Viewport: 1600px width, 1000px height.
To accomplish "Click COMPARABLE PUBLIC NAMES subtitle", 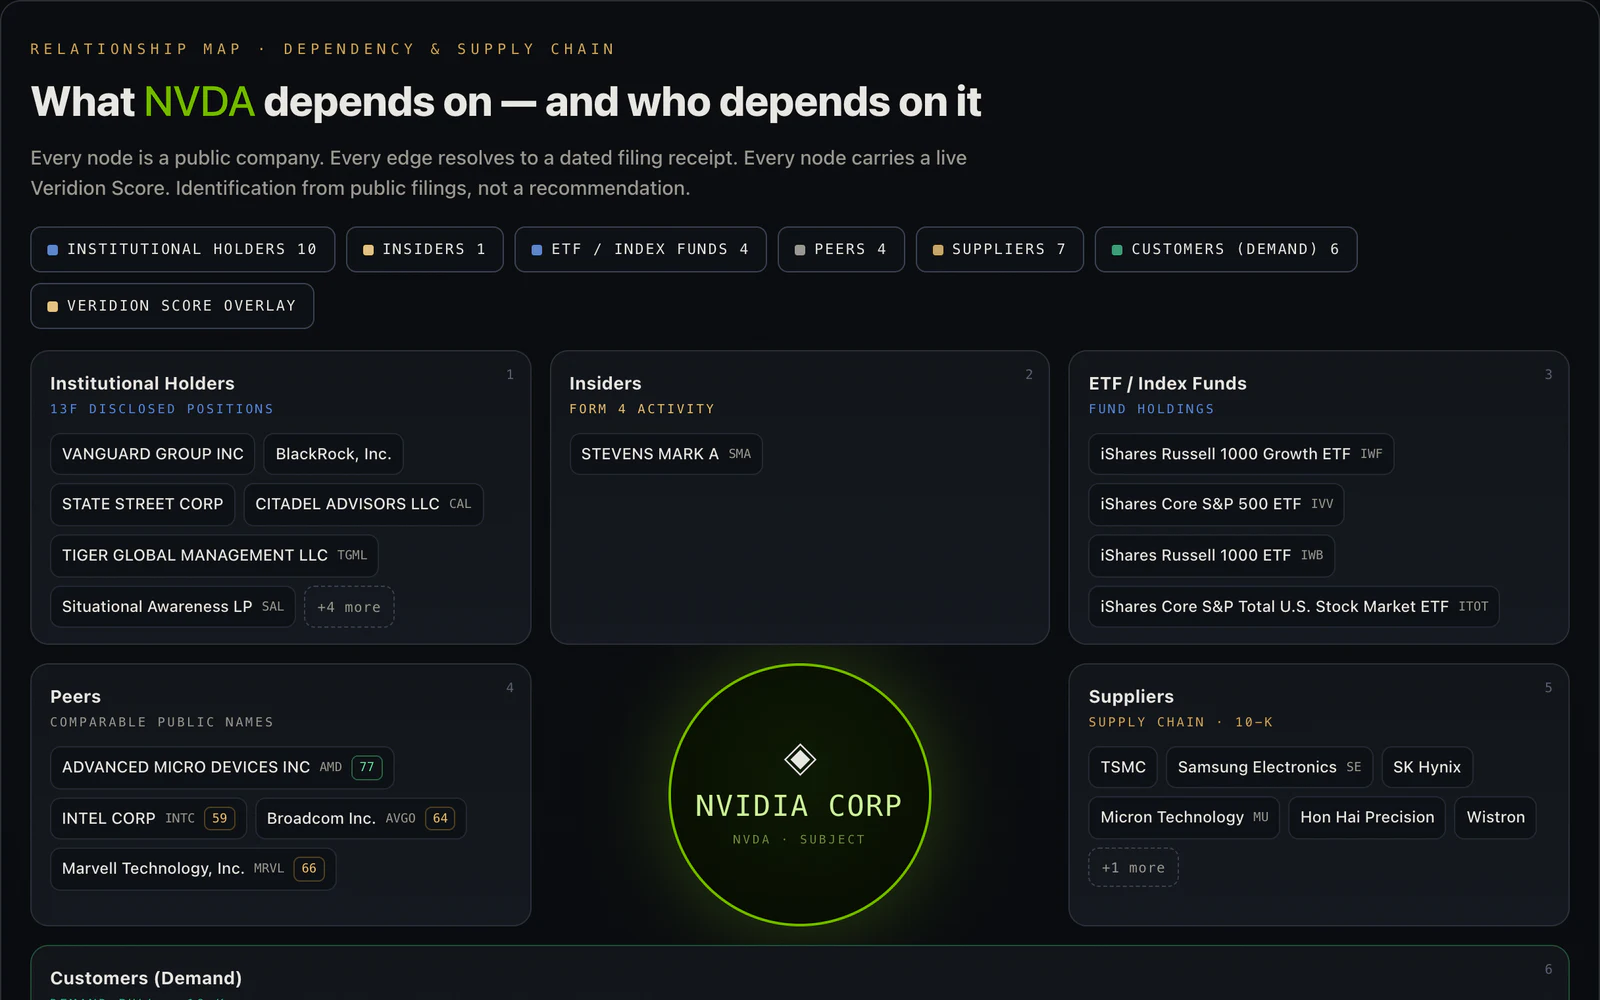I will tap(162, 722).
